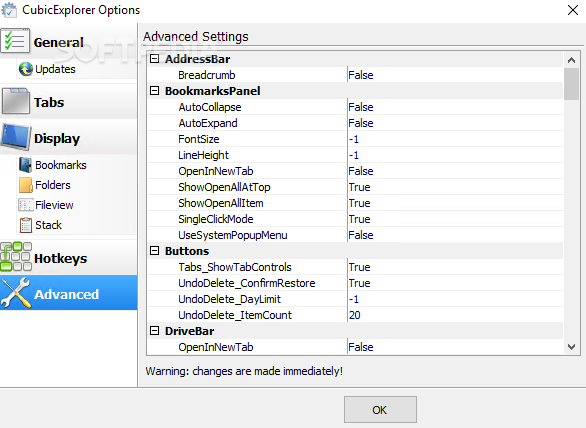
Task: Click the CubicExplorer Options title bar icon
Action: tap(9, 10)
